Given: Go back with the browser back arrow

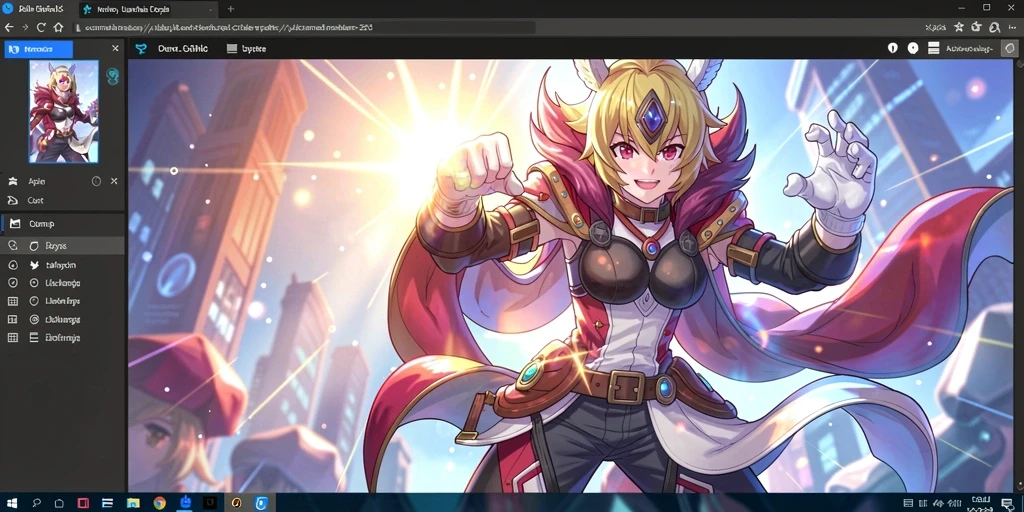Looking at the screenshot, I should click(x=8, y=27).
